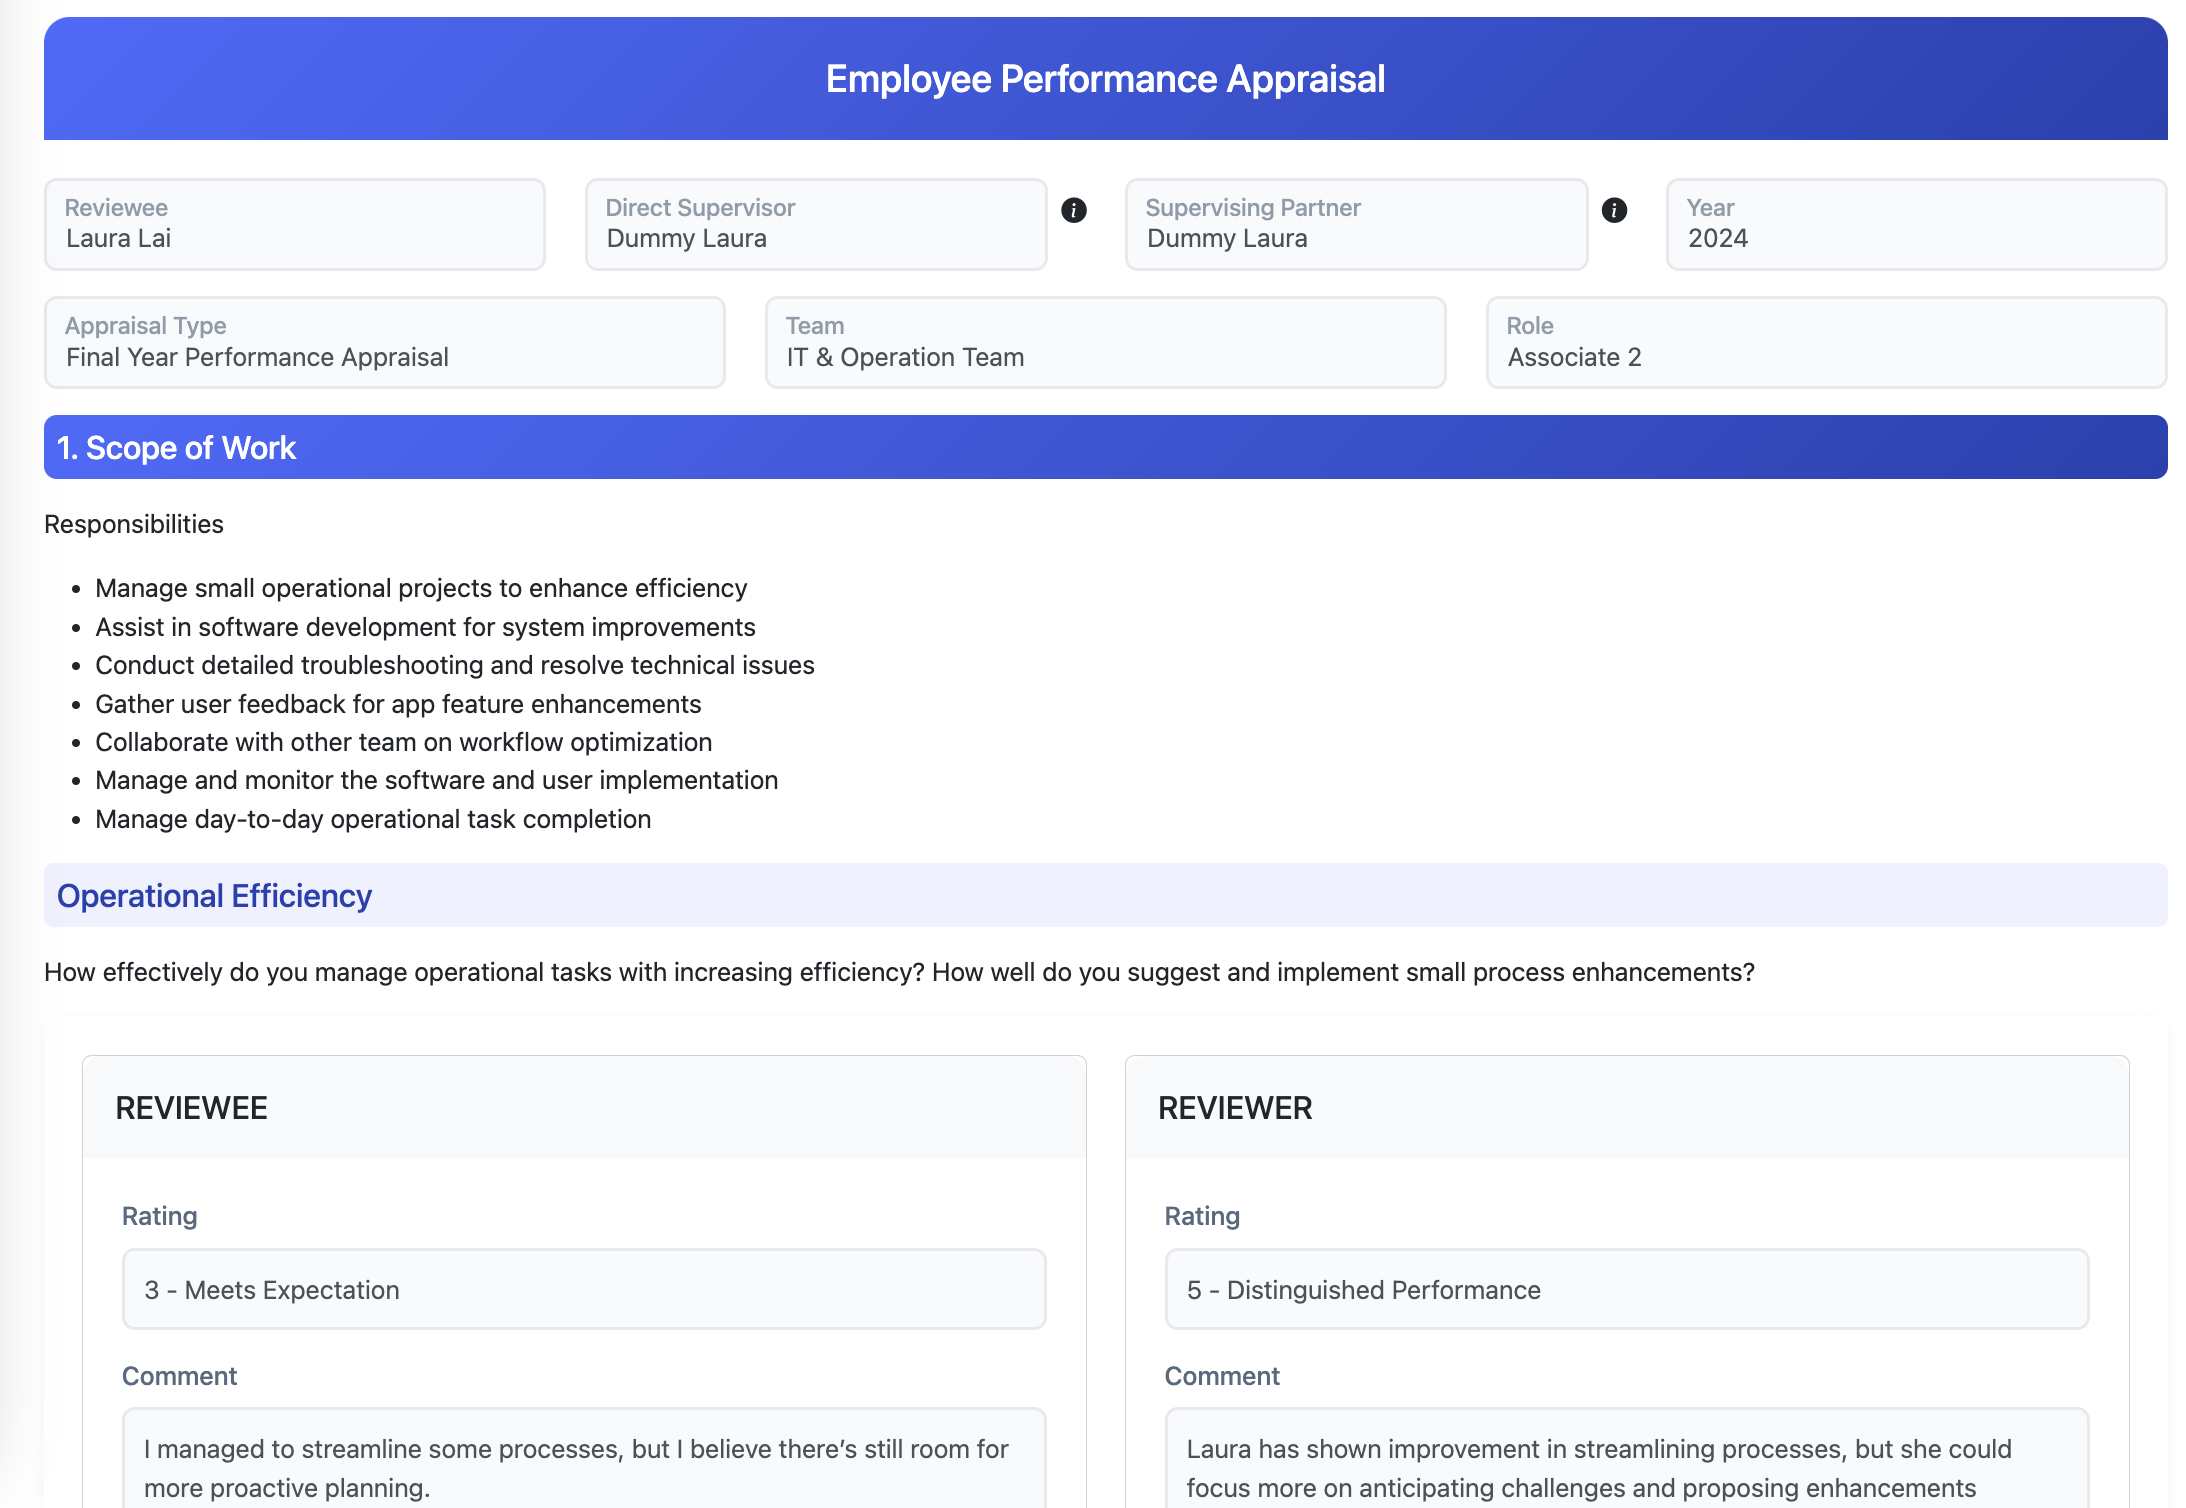Screen dimensions: 2186x1508
Task: Click the Direct Supervisor field
Action: click(815, 225)
